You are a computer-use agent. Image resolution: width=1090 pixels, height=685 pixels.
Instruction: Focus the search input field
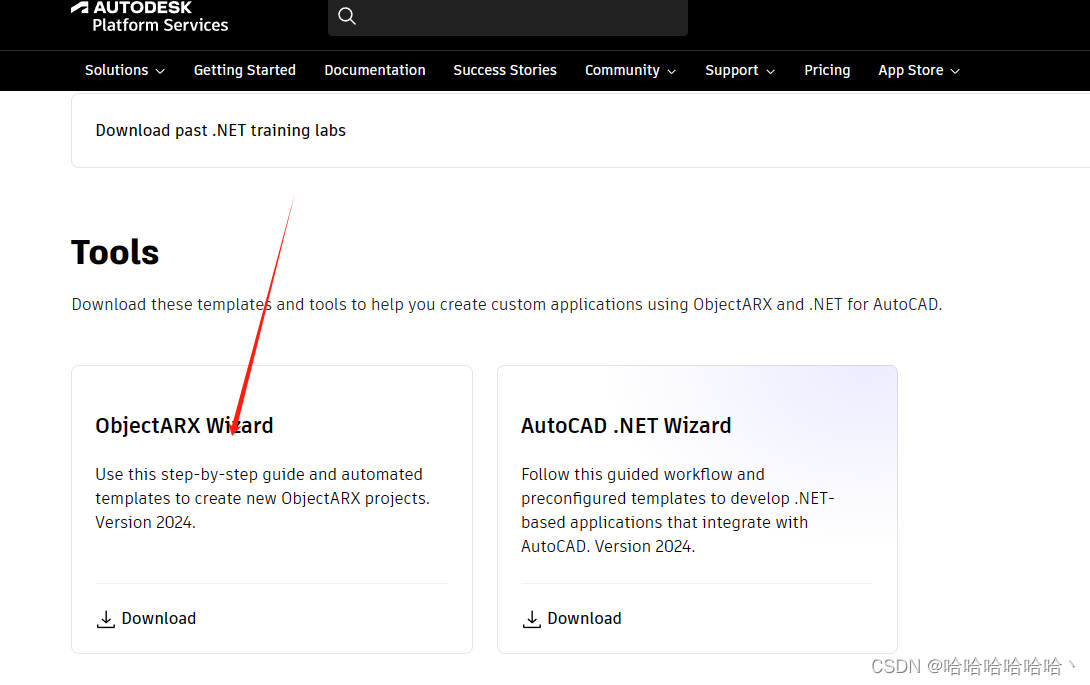coord(508,17)
